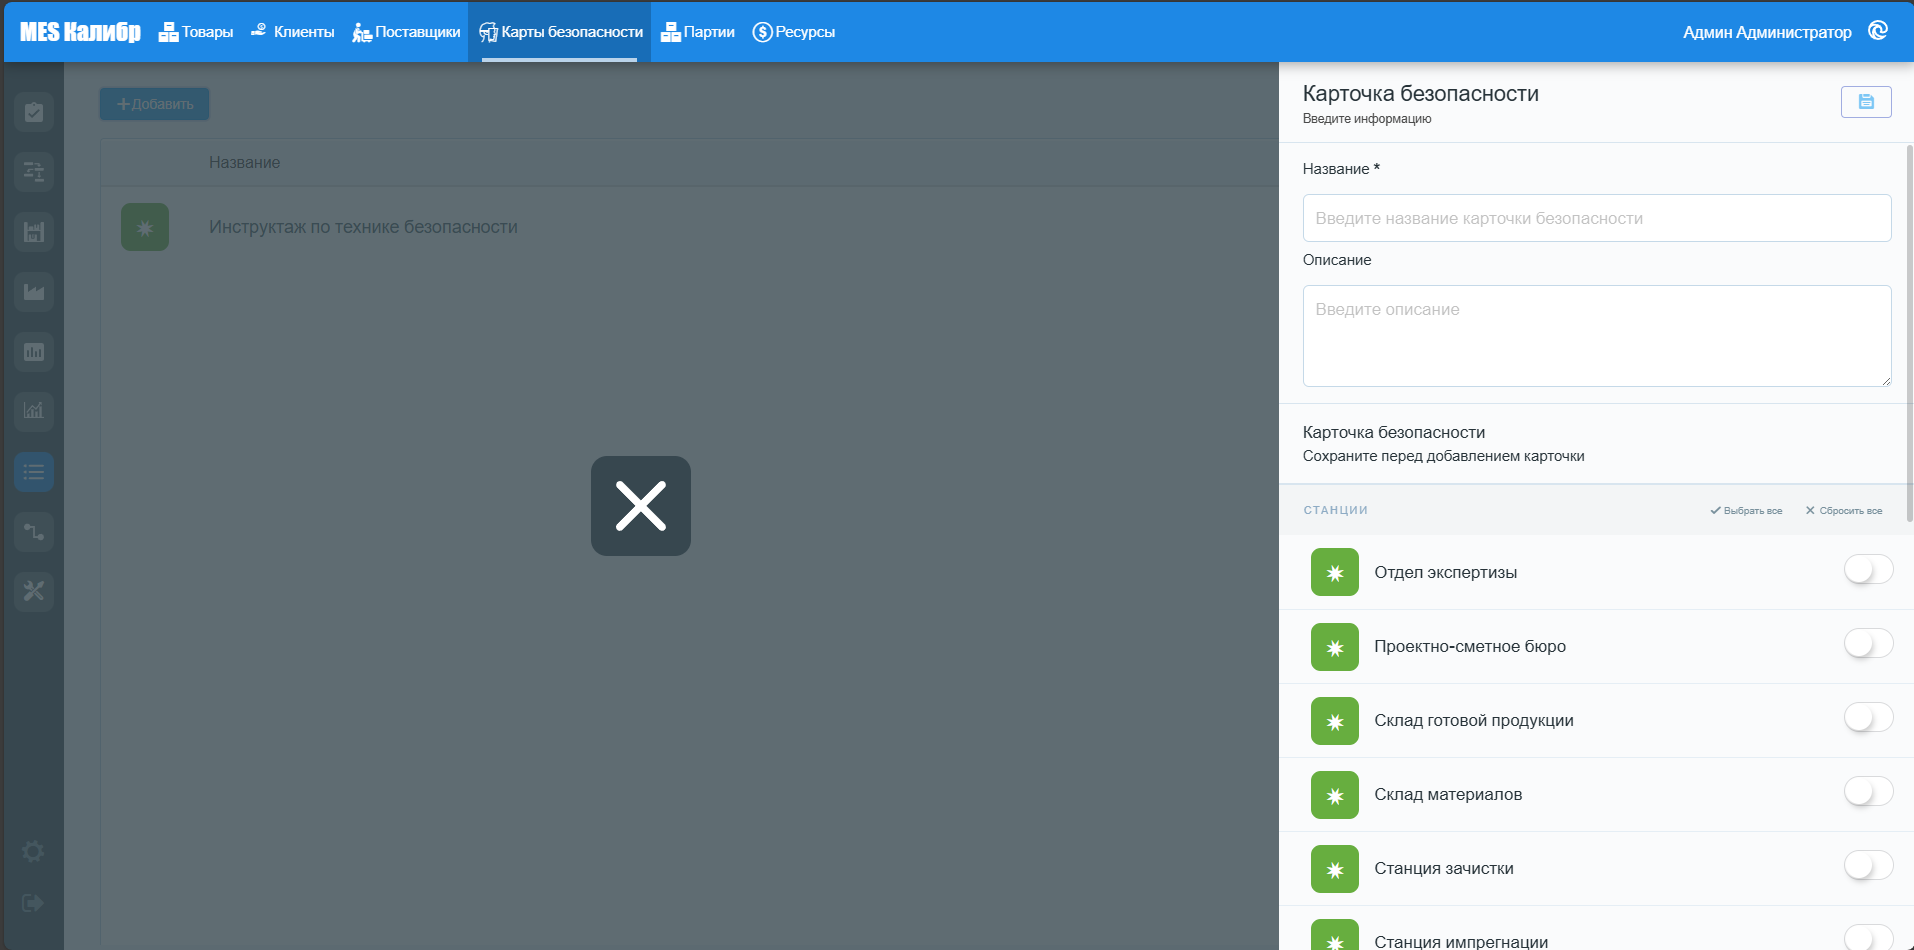This screenshot has height=950, width=1914.
Task: Open the route flow icon in the sidebar
Action: point(34,531)
